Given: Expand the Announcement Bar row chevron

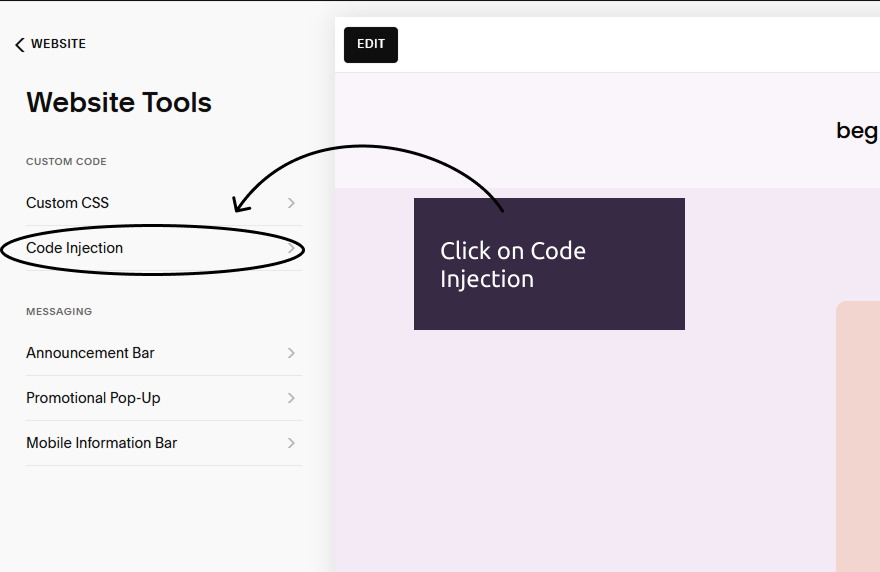Looking at the screenshot, I should [x=291, y=353].
